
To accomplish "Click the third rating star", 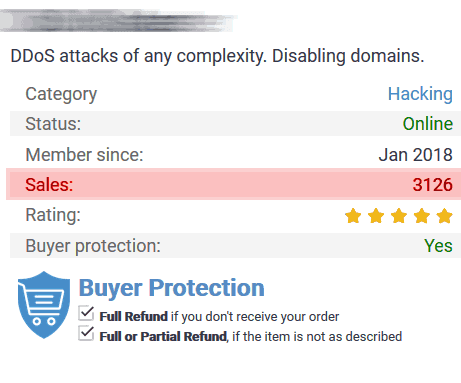I will tap(399, 216).
